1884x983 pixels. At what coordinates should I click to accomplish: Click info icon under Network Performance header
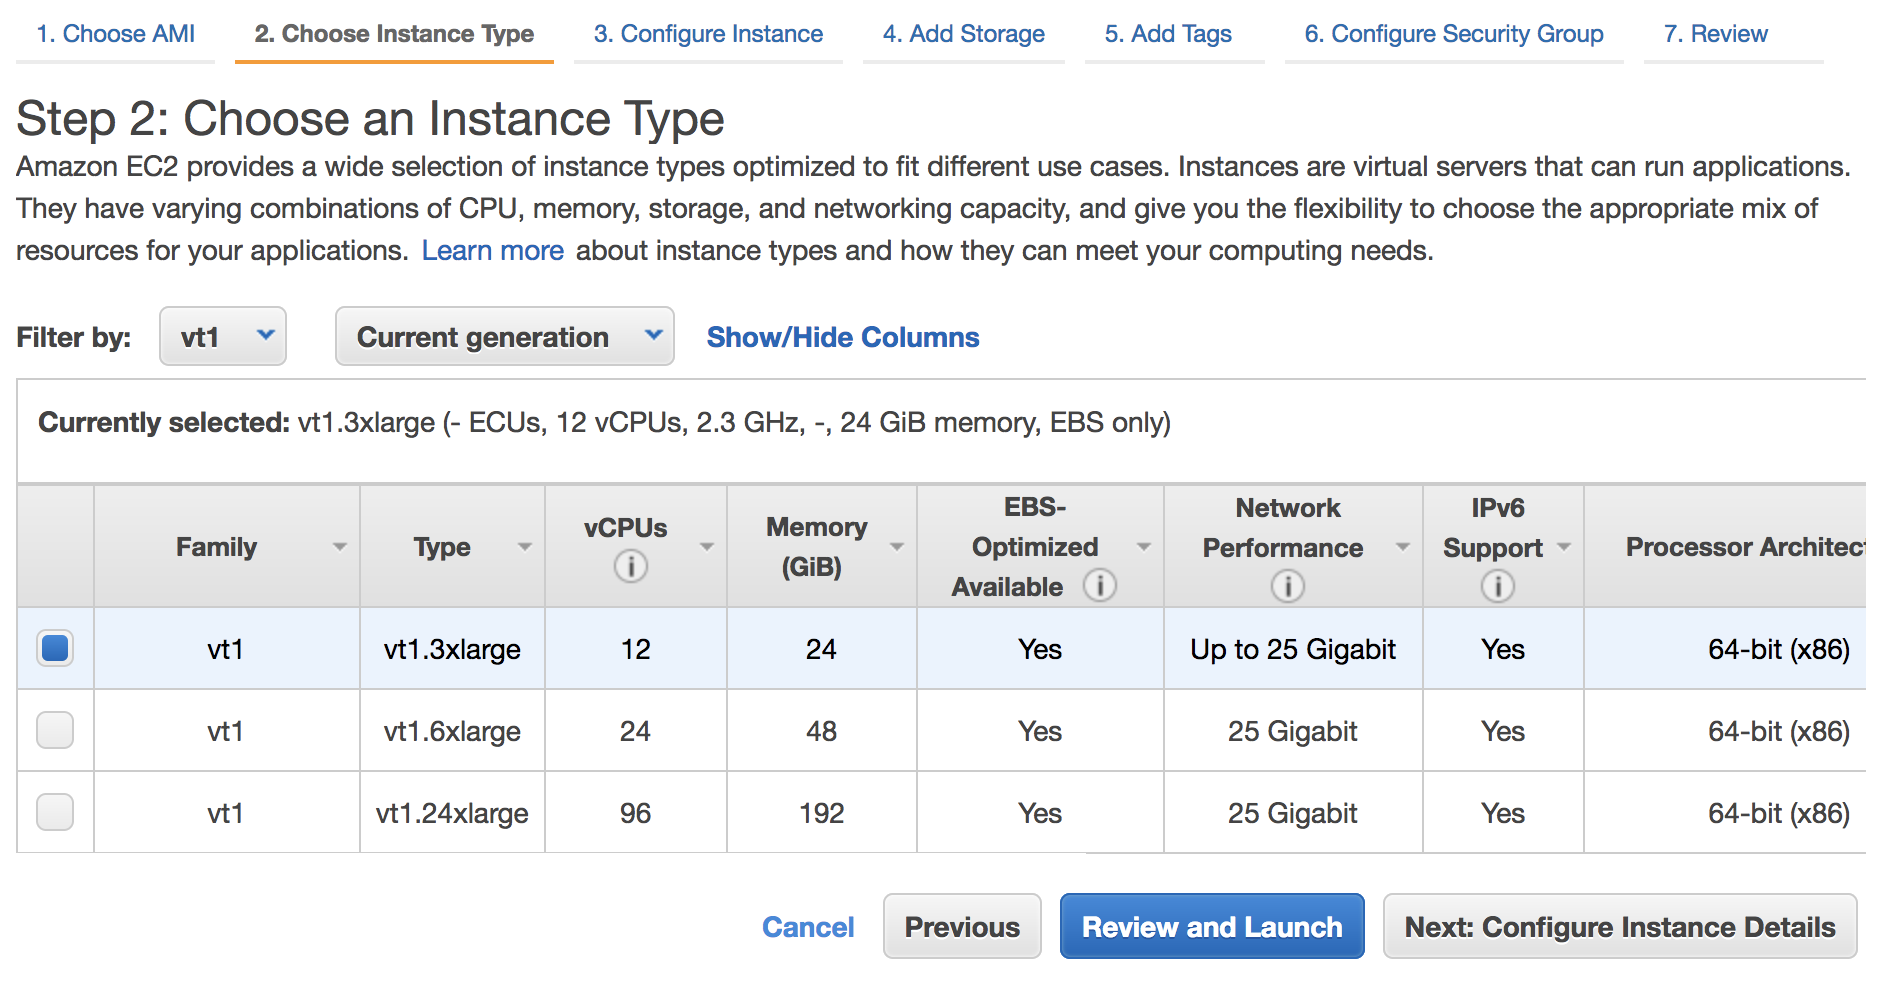click(x=1287, y=586)
